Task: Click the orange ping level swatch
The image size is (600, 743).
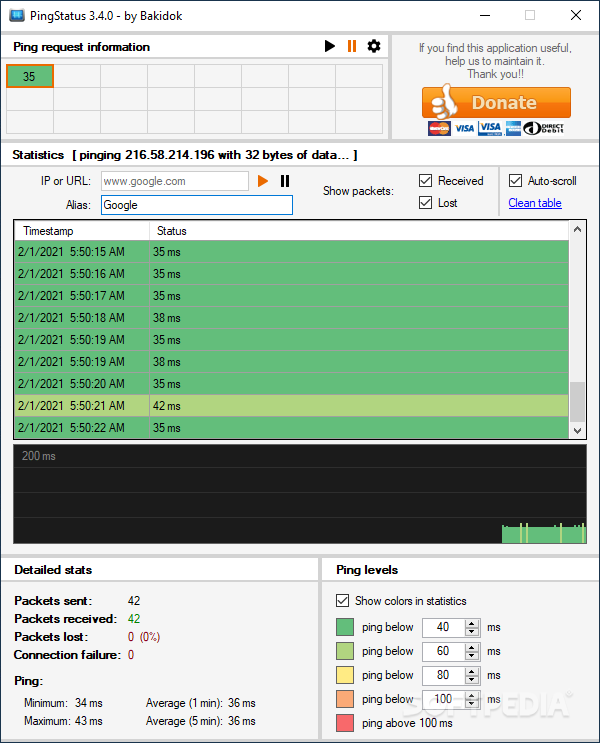Action: (345, 699)
